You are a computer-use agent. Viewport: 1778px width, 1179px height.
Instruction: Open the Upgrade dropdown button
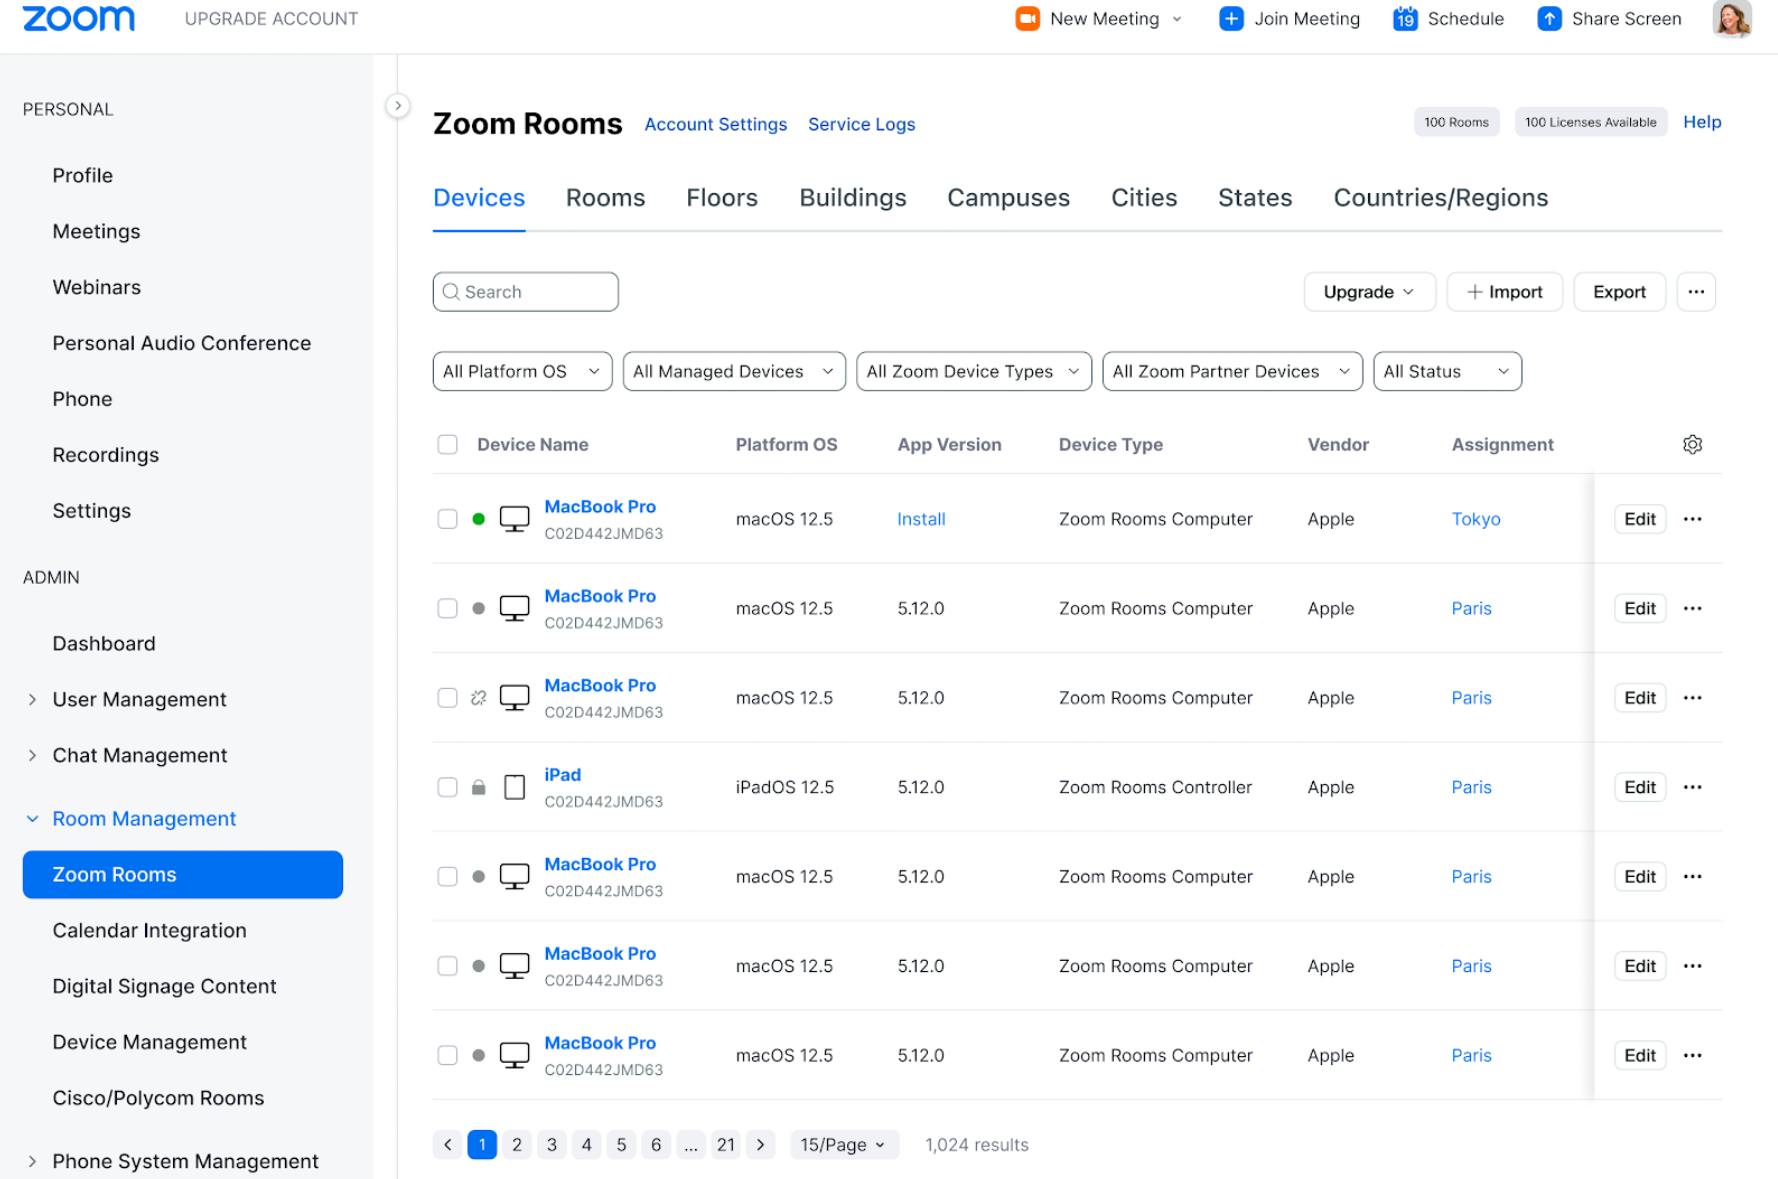pyautogui.click(x=1369, y=292)
